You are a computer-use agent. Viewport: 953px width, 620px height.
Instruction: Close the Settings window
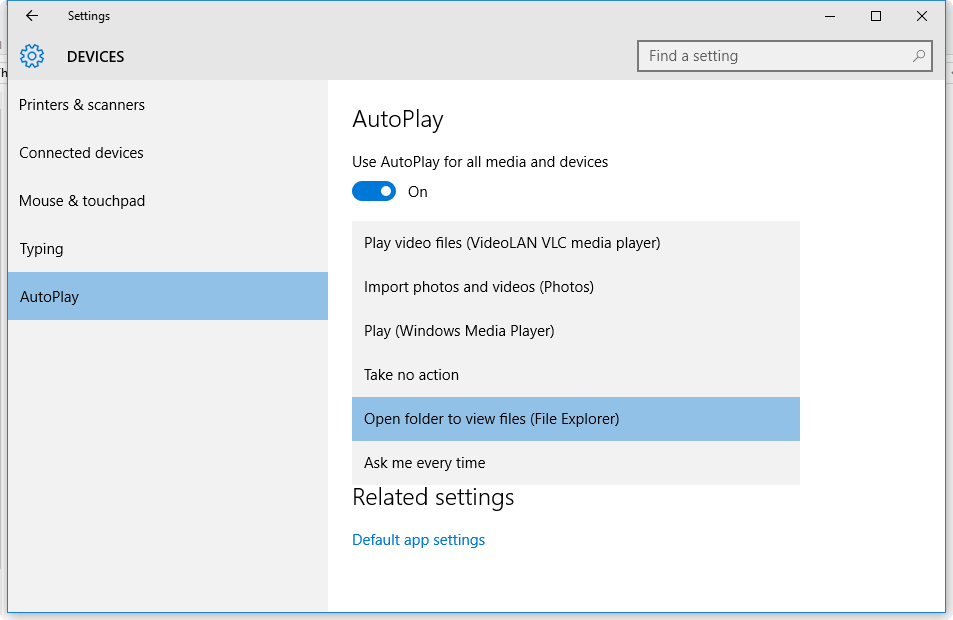click(x=922, y=16)
